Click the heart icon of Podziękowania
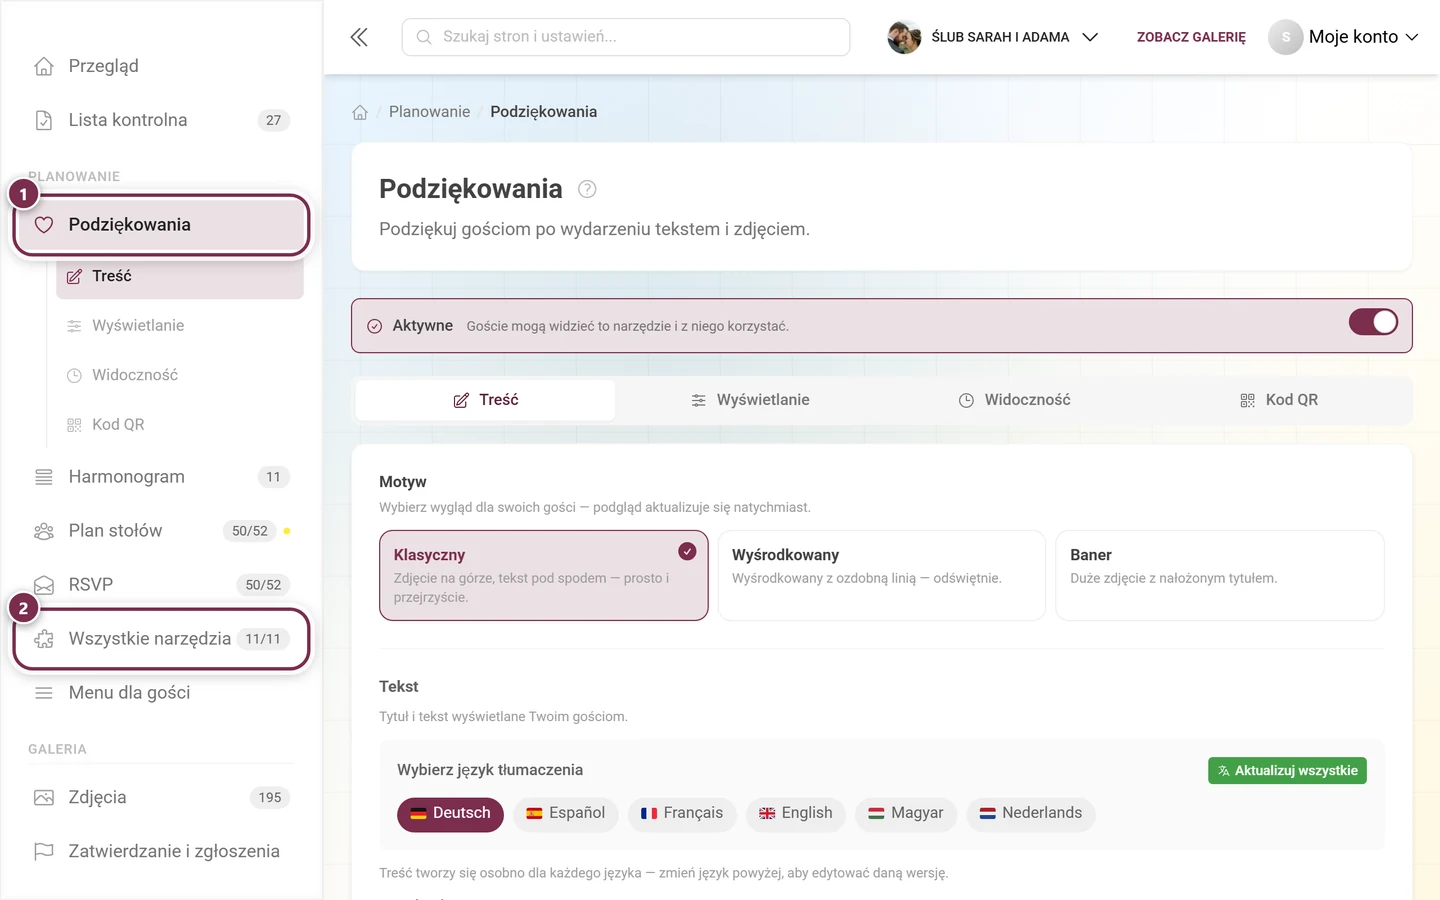The width and height of the screenshot is (1440, 900). (x=44, y=225)
